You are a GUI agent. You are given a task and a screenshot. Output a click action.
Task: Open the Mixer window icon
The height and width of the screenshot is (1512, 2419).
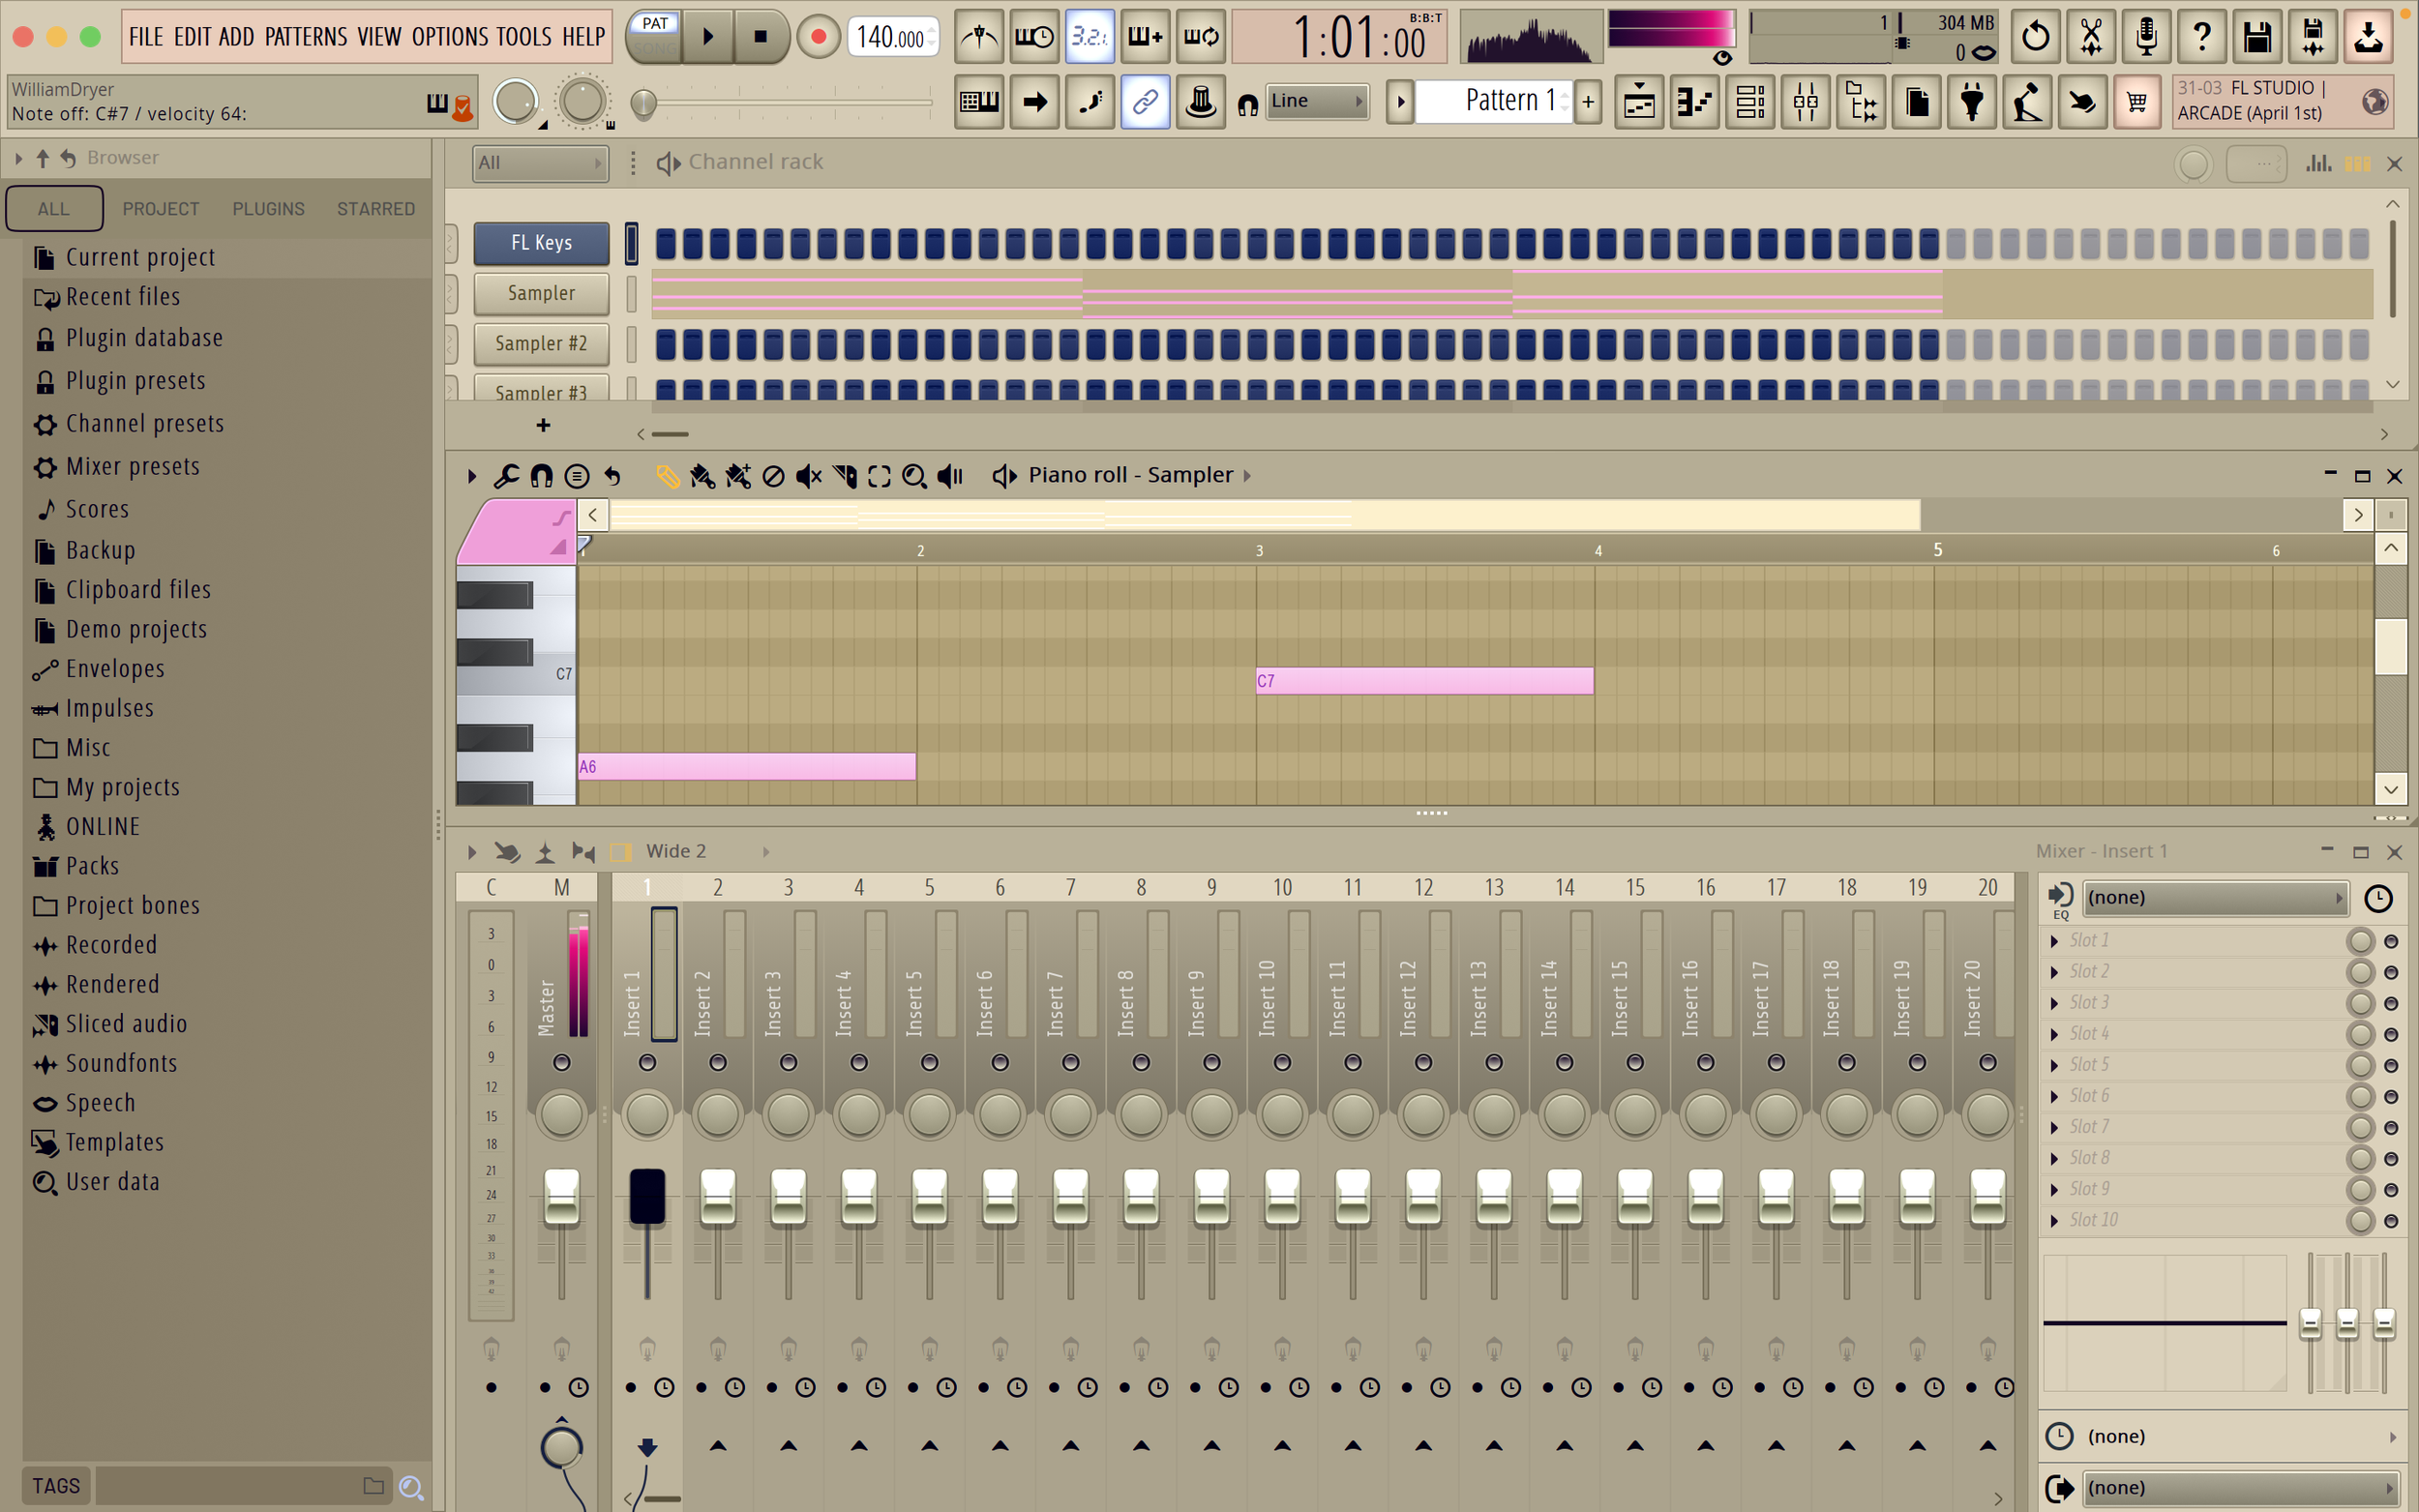[x=1805, y=102]
